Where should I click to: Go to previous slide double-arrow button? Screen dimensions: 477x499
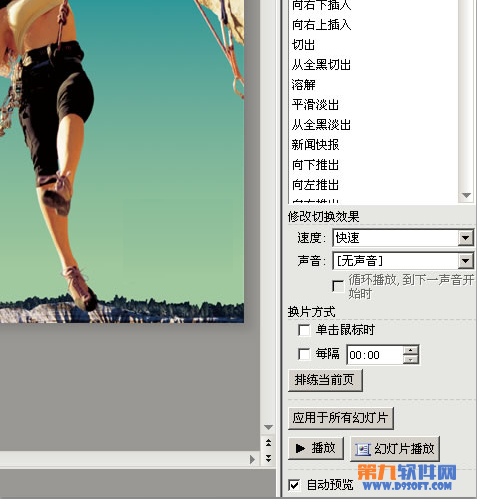pos(268,443)
